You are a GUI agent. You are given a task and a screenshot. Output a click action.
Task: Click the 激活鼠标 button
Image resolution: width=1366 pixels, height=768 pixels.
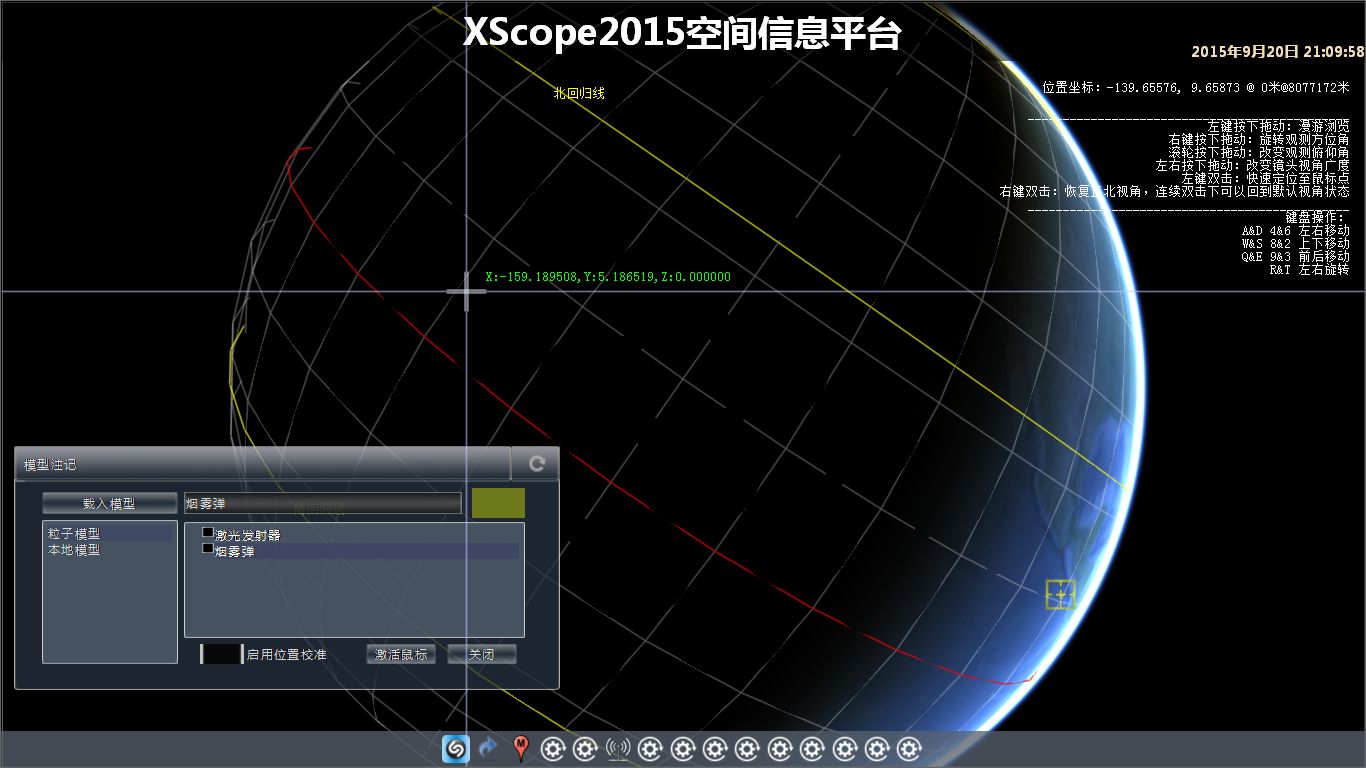pyautogui.click(x=401, y=655)
